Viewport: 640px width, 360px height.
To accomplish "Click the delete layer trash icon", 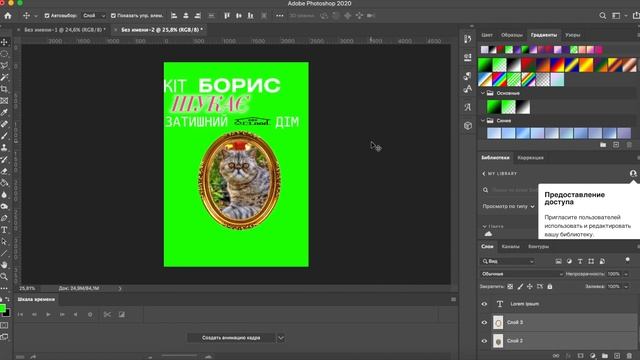I will [629, 356].
